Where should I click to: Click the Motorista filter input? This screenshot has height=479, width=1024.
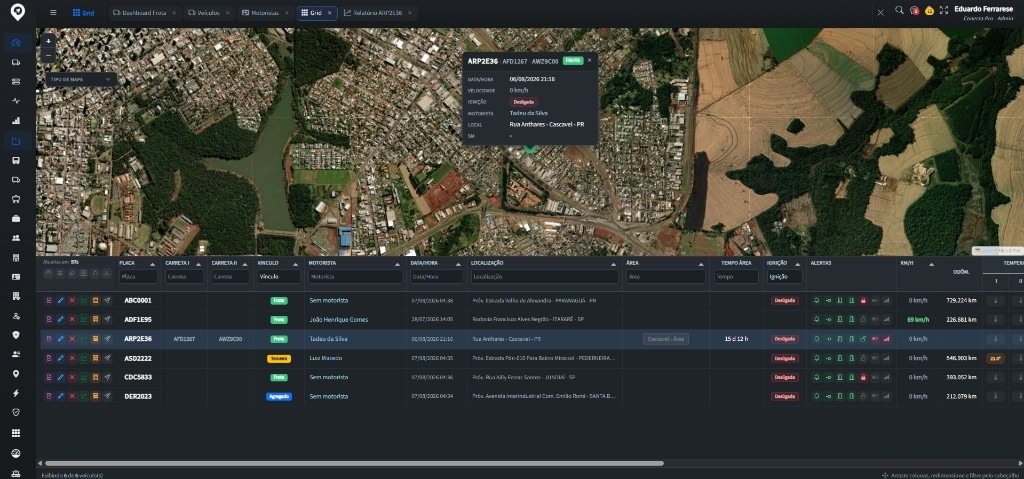[x=355, y=277]
